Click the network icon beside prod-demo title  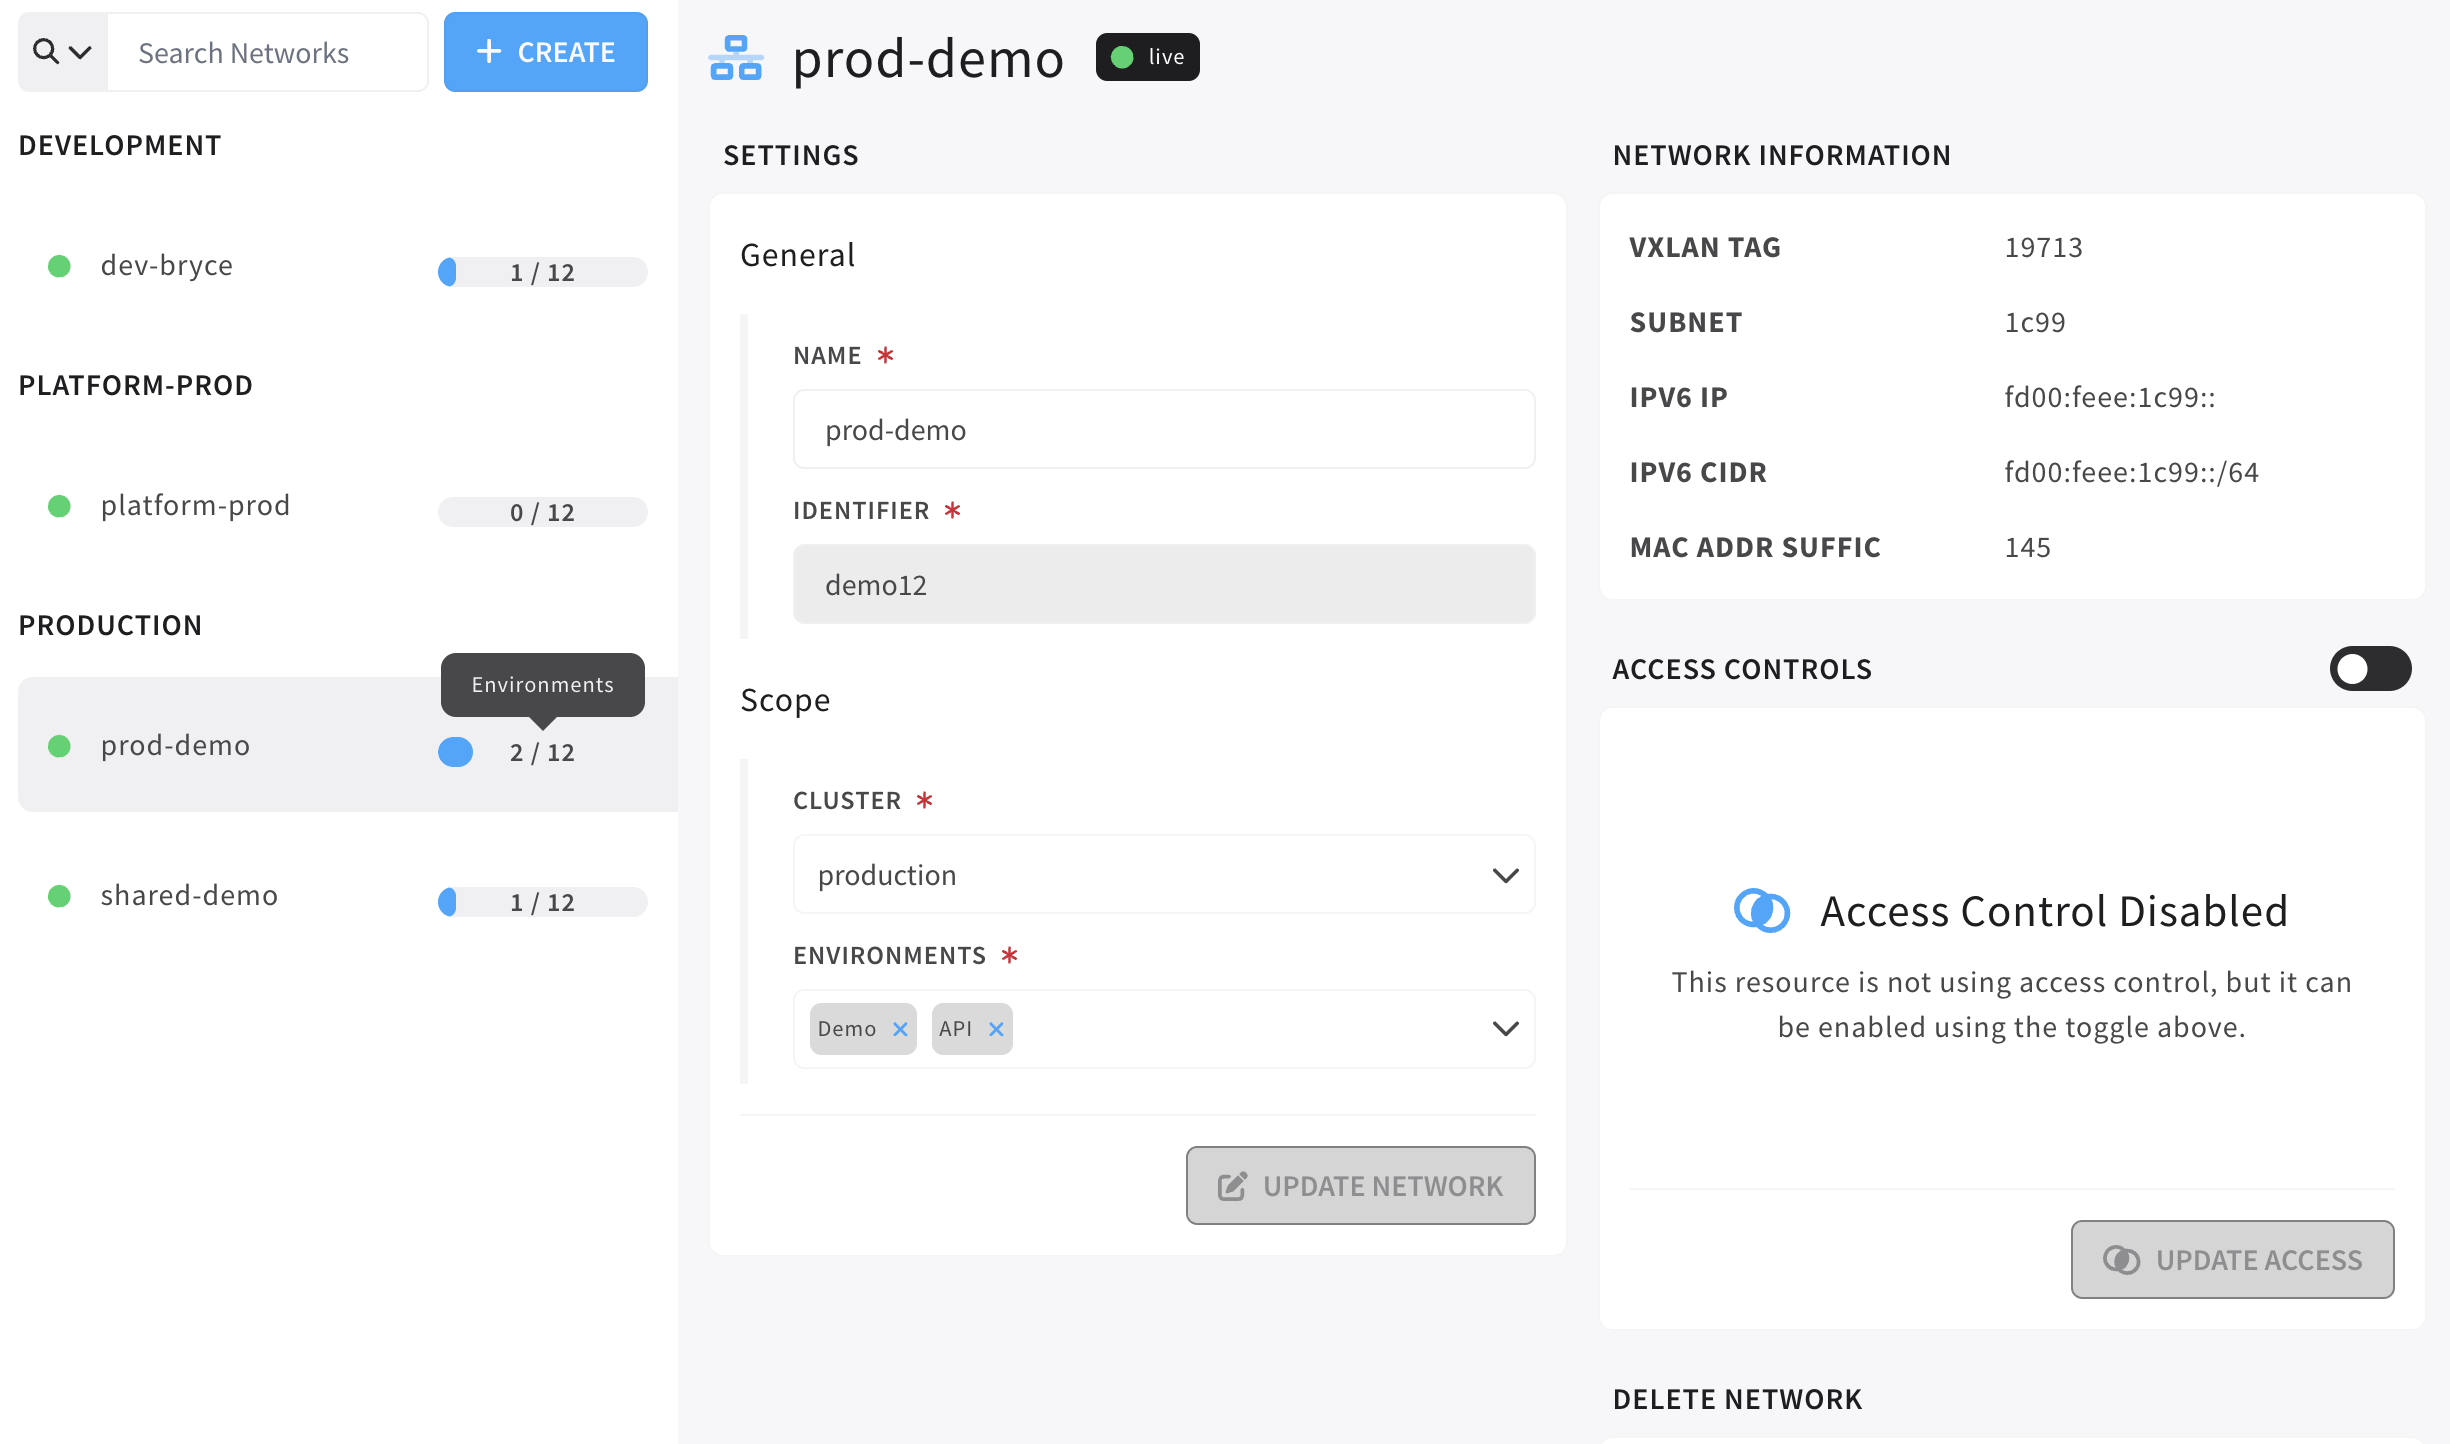tap(736, 58)
